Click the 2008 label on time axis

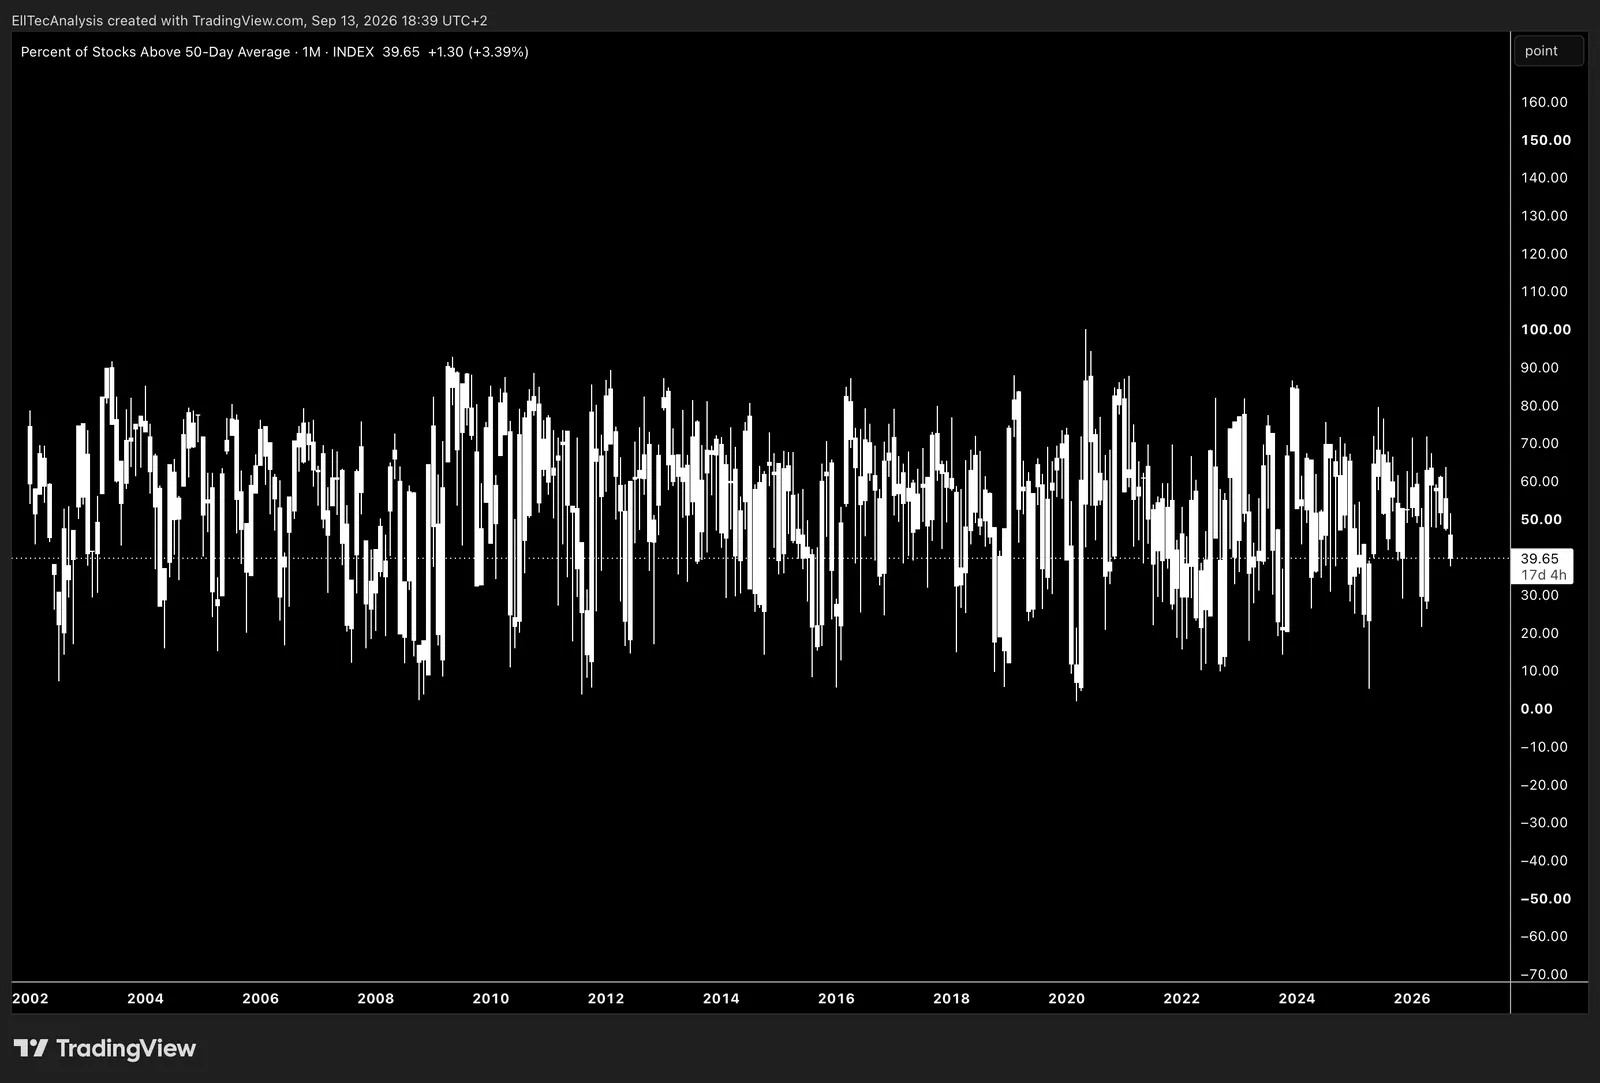376,998
